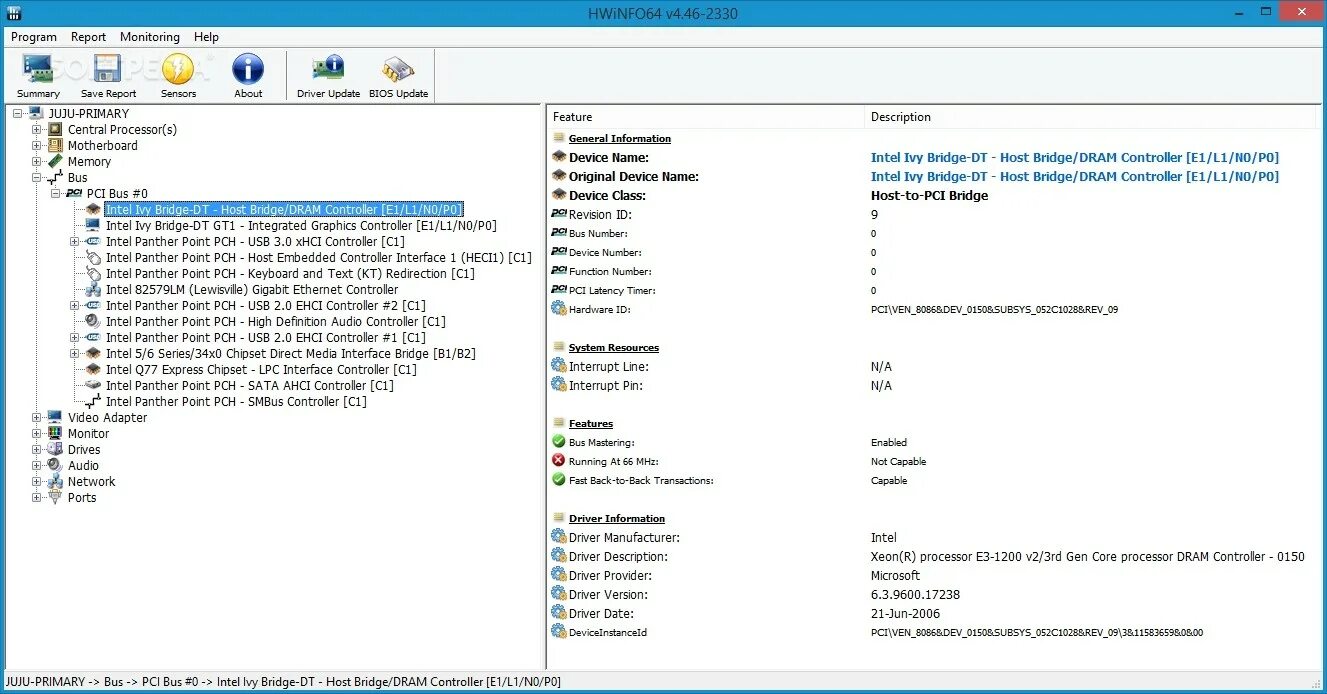
Task: Click the Driver Version 6.3.9600.17238 value
Action: (x=915, y=595)
